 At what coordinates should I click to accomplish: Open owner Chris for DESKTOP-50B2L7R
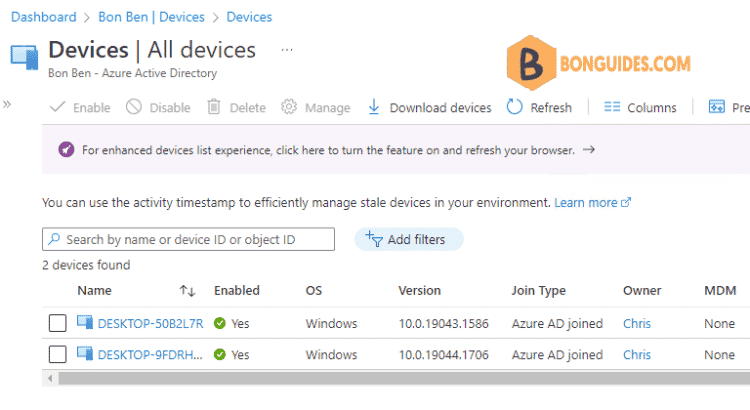636,323
